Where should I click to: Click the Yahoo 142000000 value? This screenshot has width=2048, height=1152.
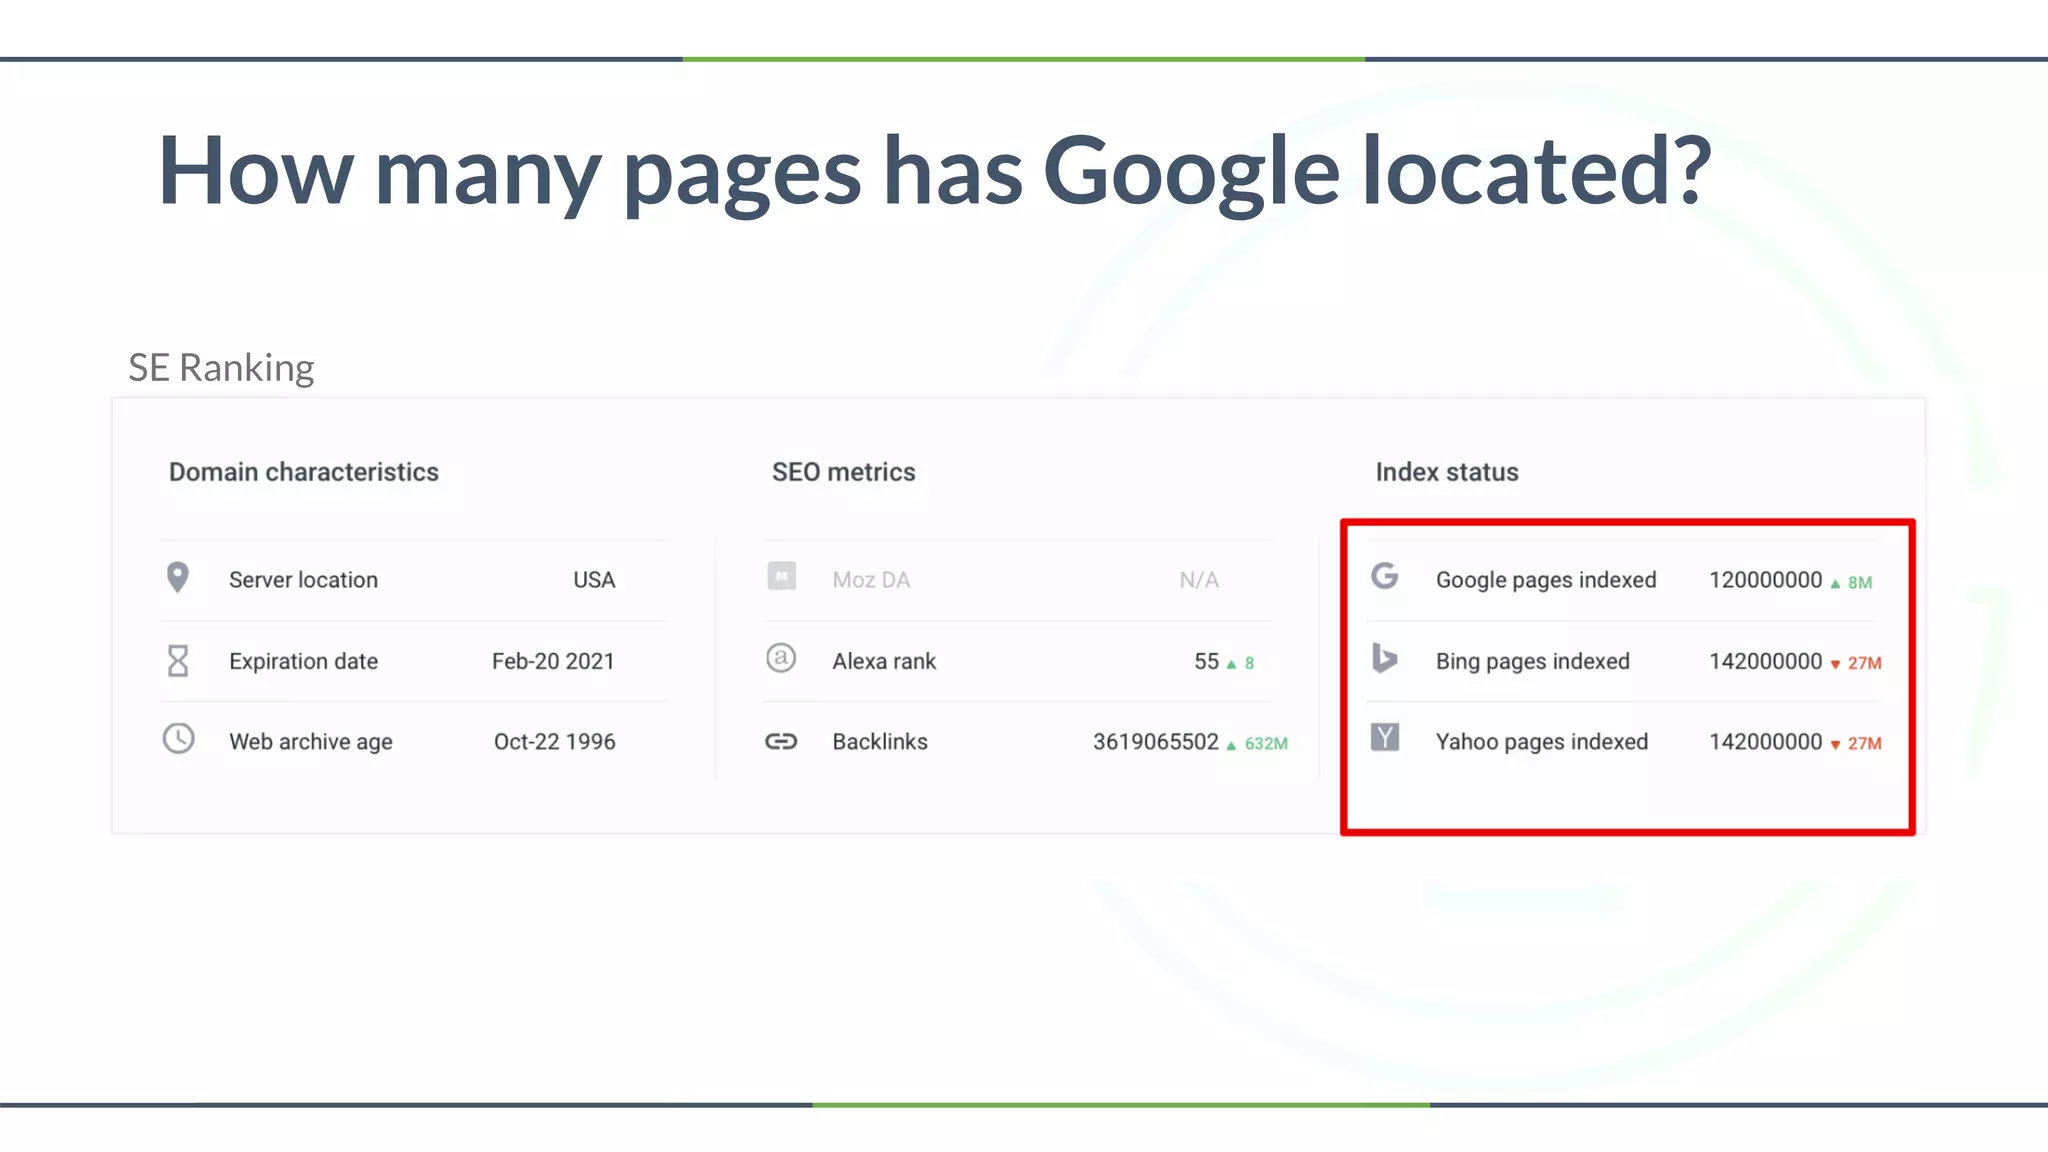1766,742
